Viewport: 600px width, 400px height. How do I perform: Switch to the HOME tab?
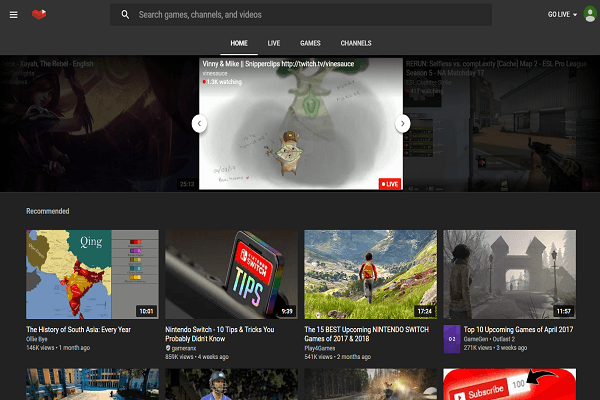[x=239, y=43]
